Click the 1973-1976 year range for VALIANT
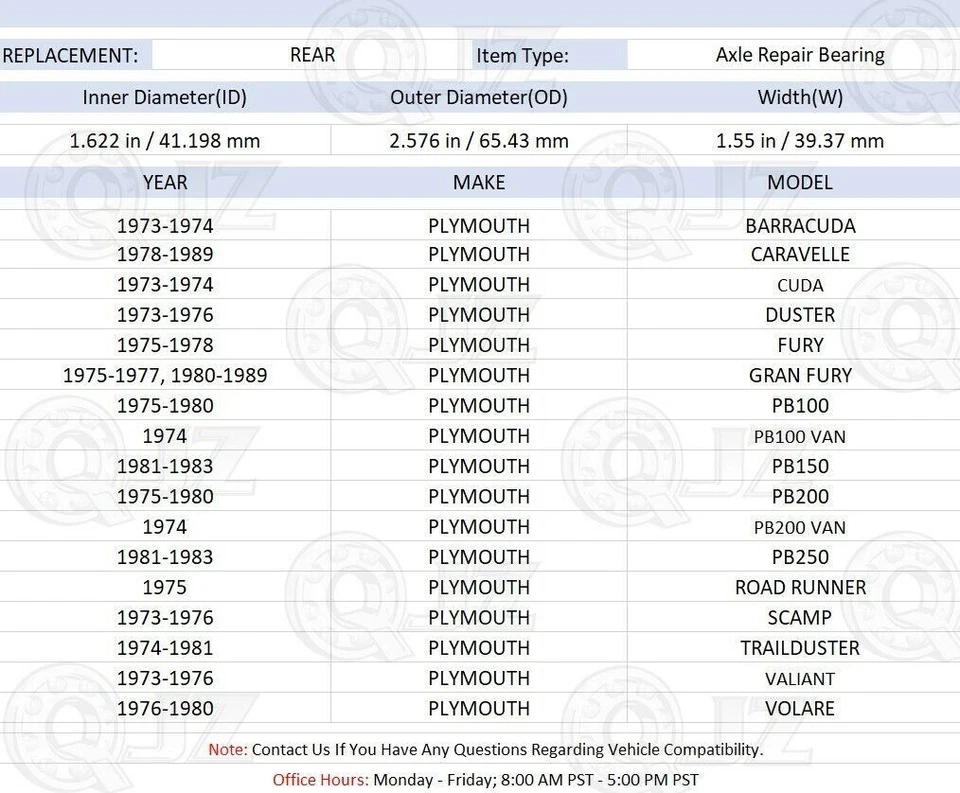 tap(164, 678)
